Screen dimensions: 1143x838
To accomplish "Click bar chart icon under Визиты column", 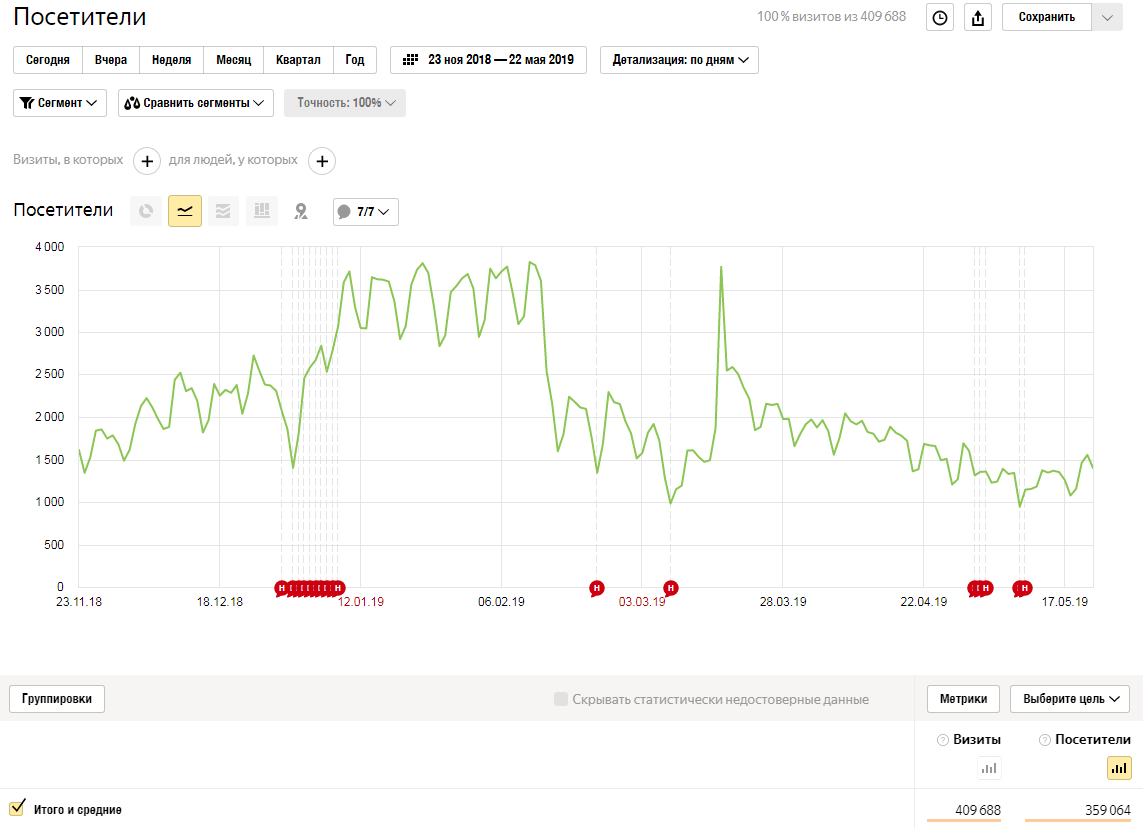I will (989, 768).
